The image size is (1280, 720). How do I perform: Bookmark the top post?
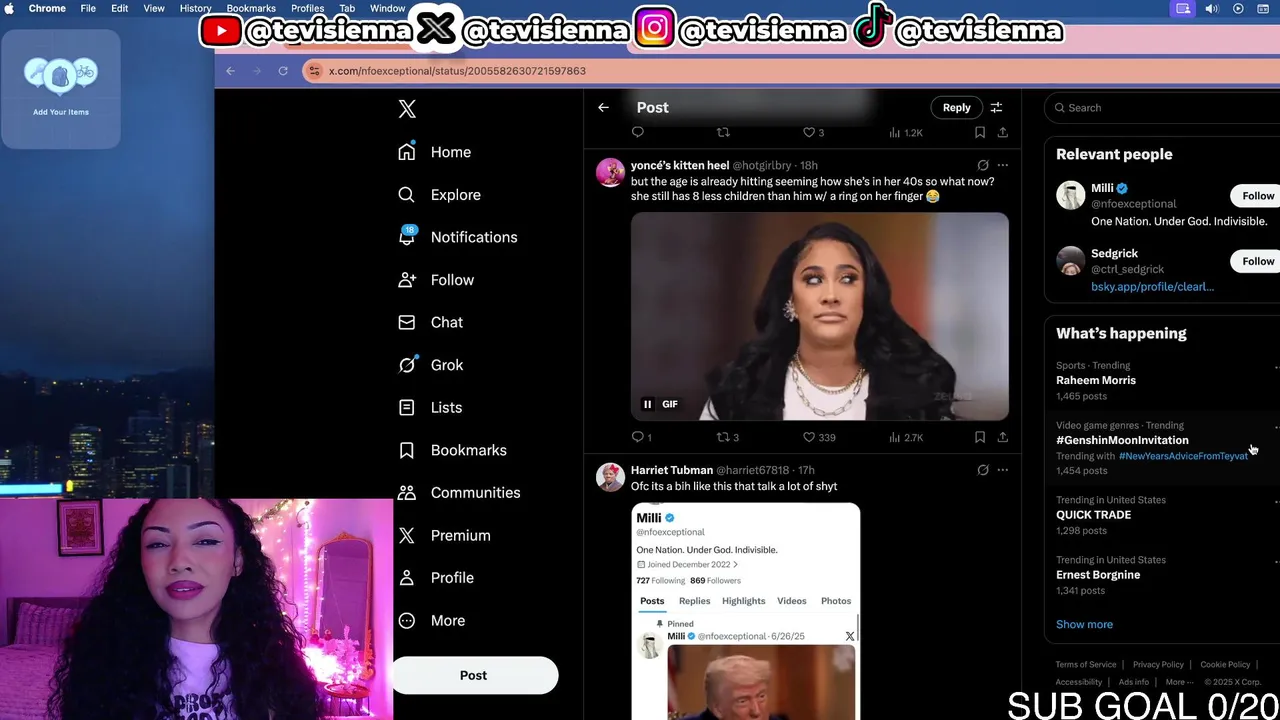click(980, 132)
